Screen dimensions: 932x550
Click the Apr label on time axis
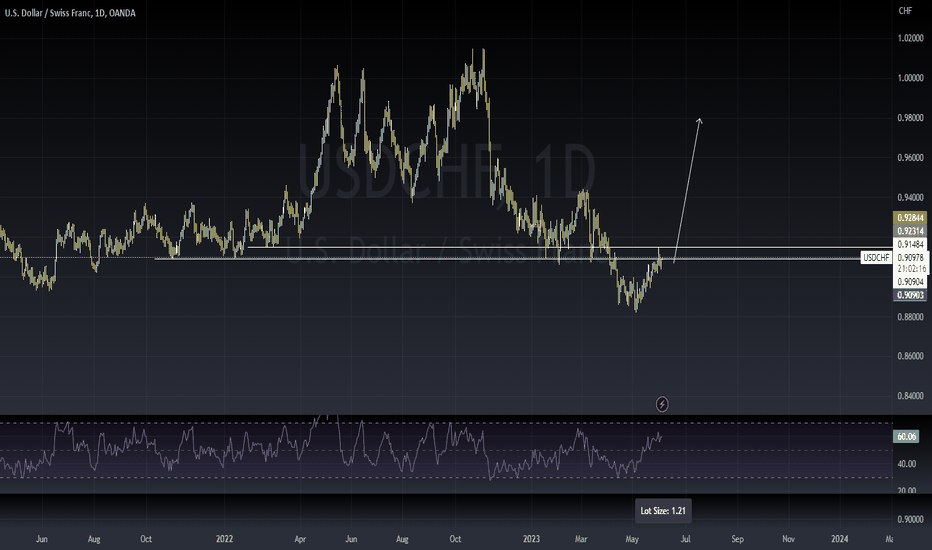coord(300,539)
